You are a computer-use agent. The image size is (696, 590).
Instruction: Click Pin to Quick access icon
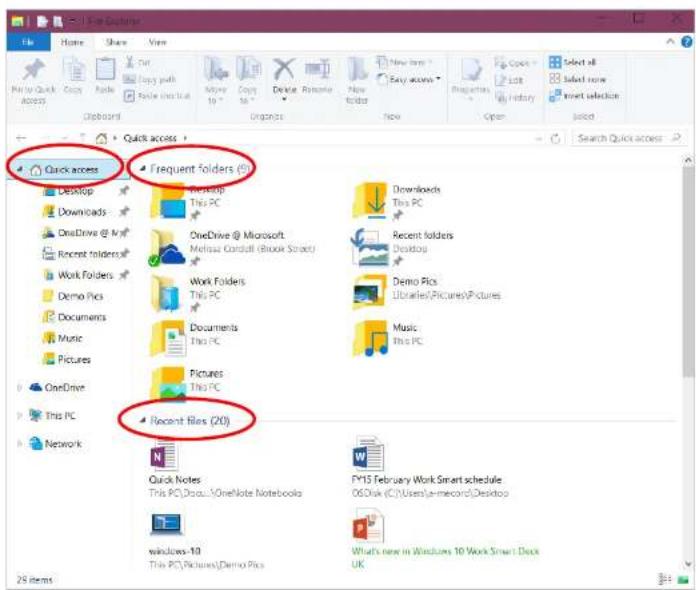(x=34, y=71)
